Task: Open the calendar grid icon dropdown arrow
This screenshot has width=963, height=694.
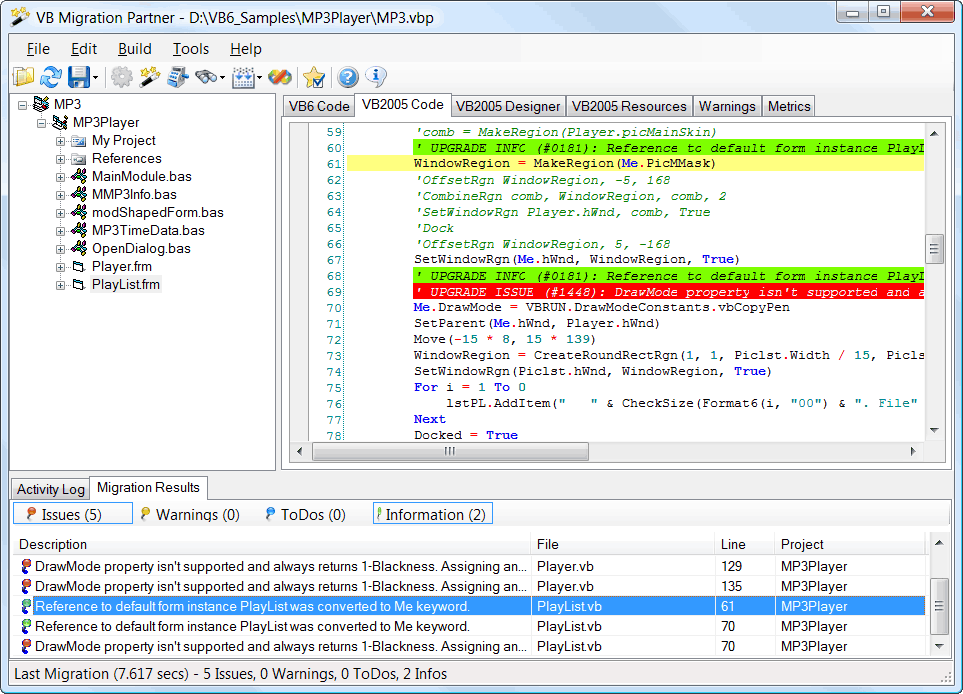Action: (259, 78)
